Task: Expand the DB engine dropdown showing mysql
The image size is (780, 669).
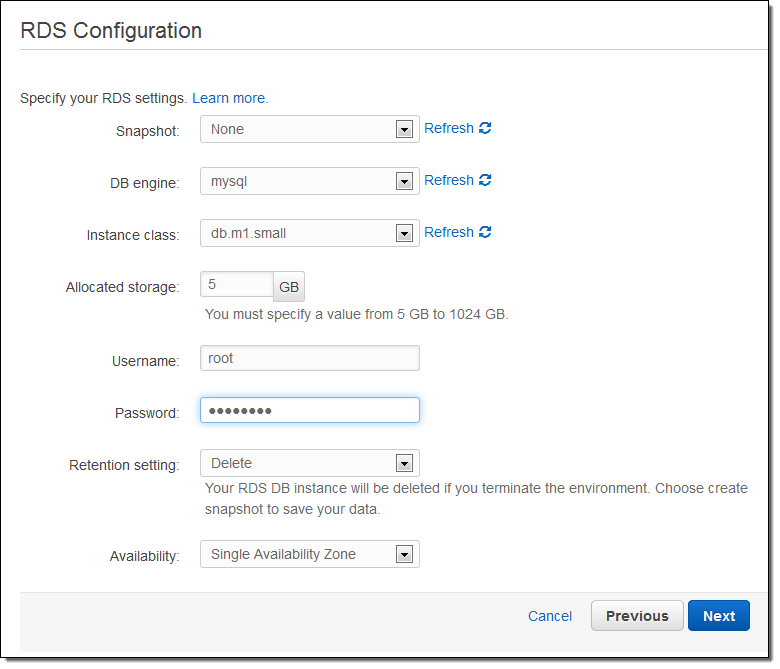Action: point(309,181)
